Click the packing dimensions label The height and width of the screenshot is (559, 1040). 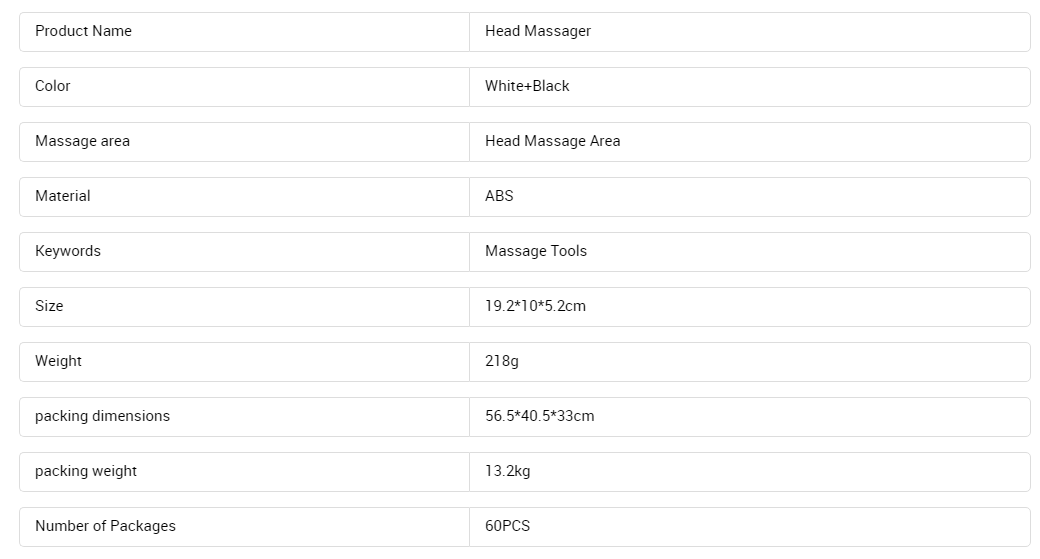click(x=102, y=416)
